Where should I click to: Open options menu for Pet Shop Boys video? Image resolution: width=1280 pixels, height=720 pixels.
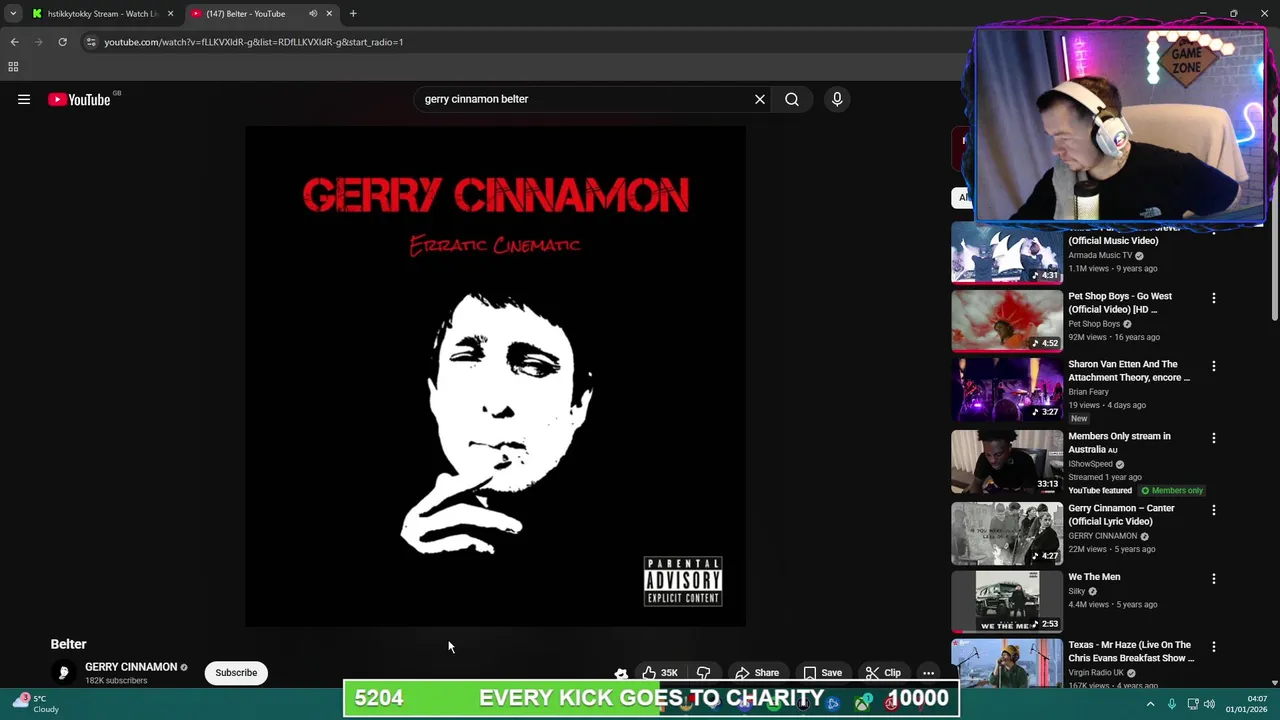click(1214, 298)
